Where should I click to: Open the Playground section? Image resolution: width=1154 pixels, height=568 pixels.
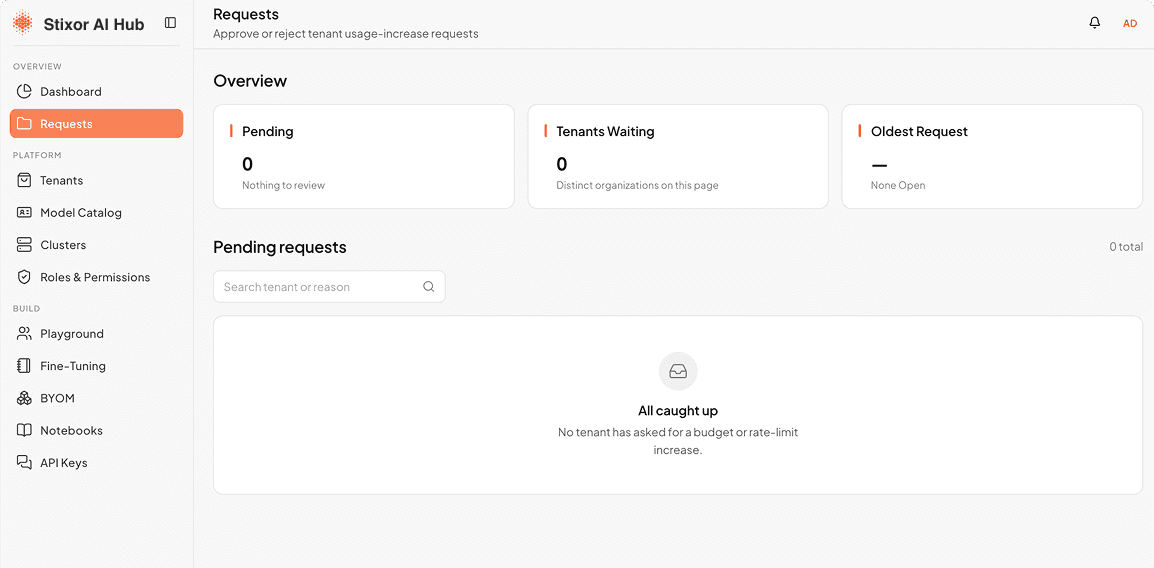[96, 333]
